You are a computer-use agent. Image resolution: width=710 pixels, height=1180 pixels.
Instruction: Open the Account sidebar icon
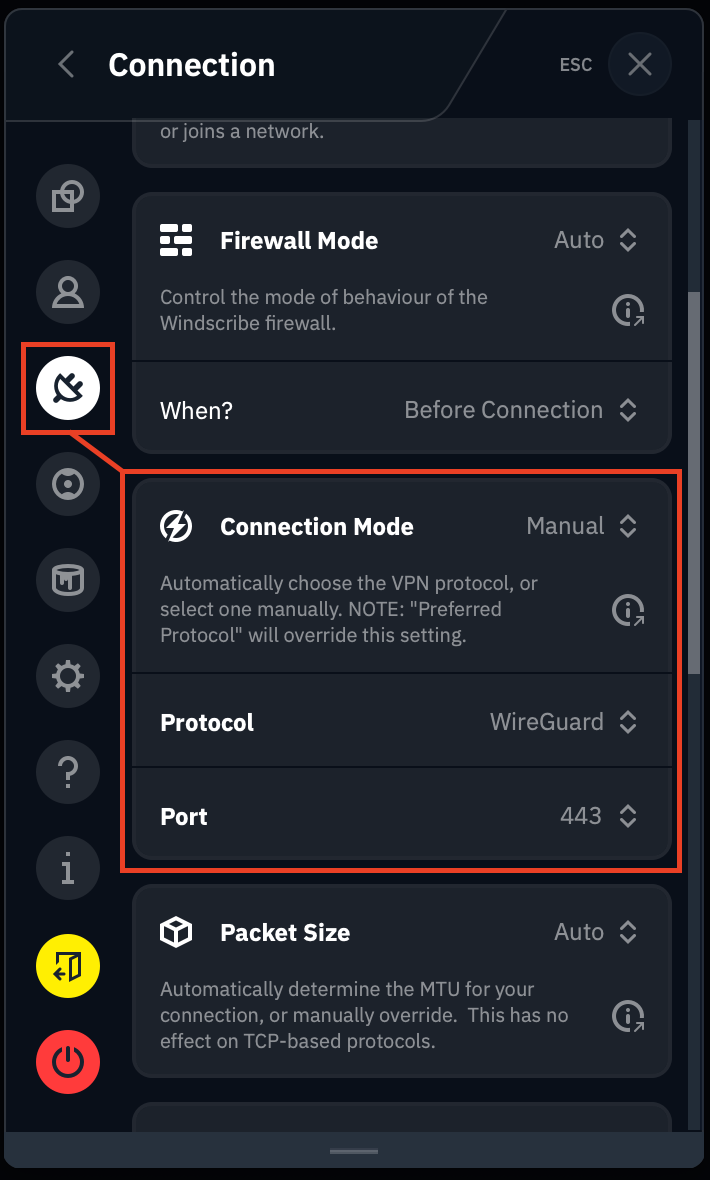[68, 291]
